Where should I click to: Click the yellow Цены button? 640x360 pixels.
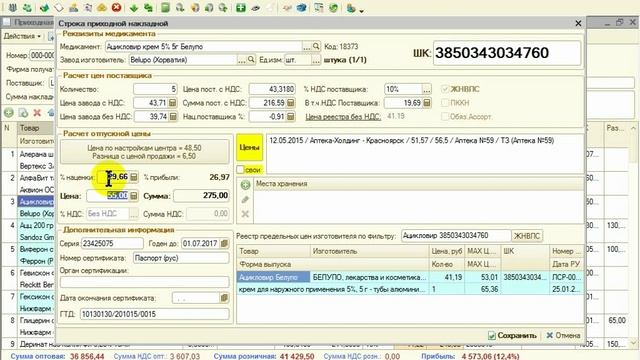pos(249,147)
